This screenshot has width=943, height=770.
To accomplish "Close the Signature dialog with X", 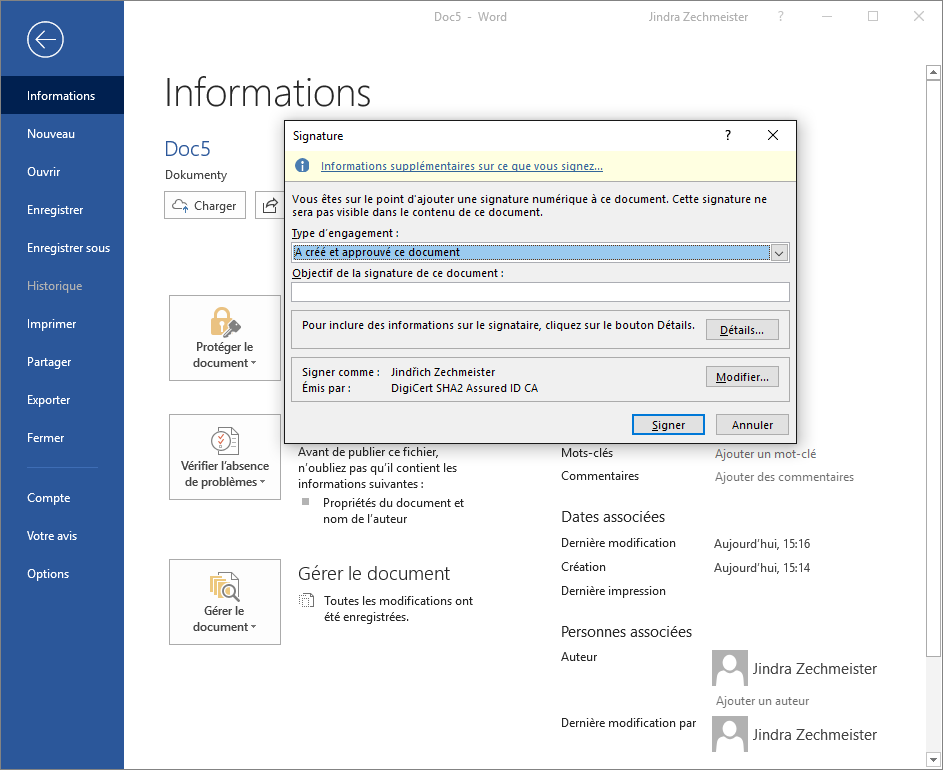I will point(773,135).
